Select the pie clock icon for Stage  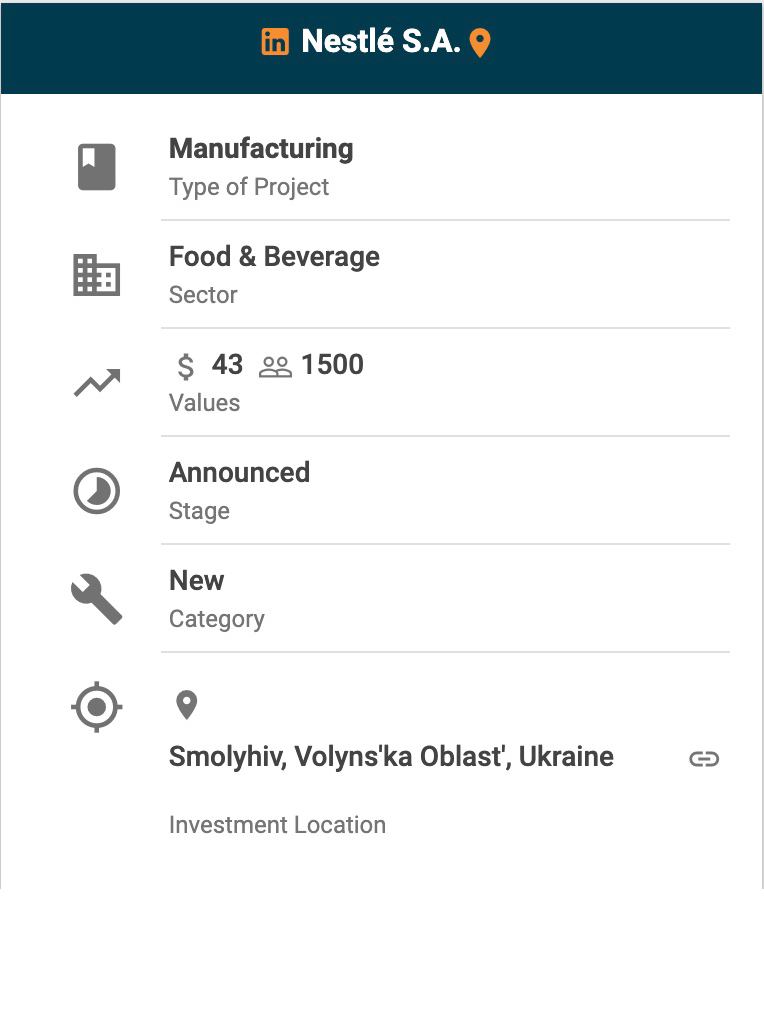(x=97, y=492)
